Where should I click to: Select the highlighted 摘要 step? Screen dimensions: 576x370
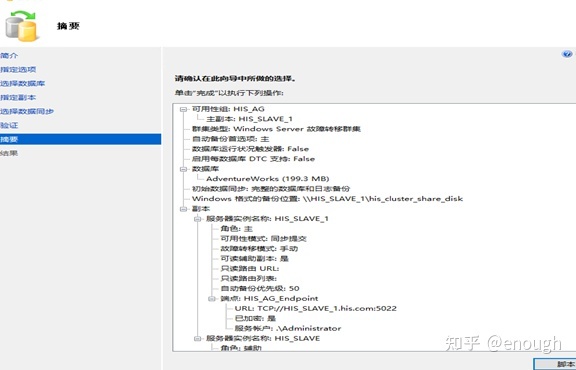[x=80, y=139]
